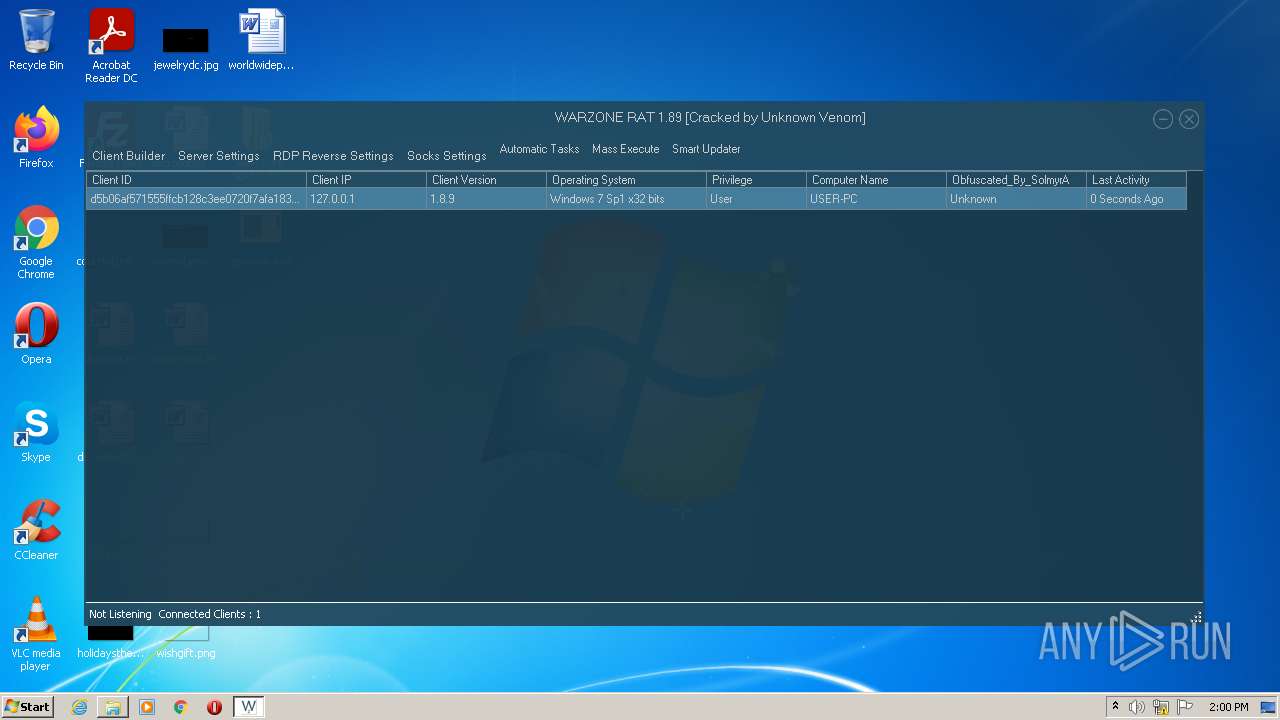
Task: Launch VLC media player shortcut
Action: point(36,634)
